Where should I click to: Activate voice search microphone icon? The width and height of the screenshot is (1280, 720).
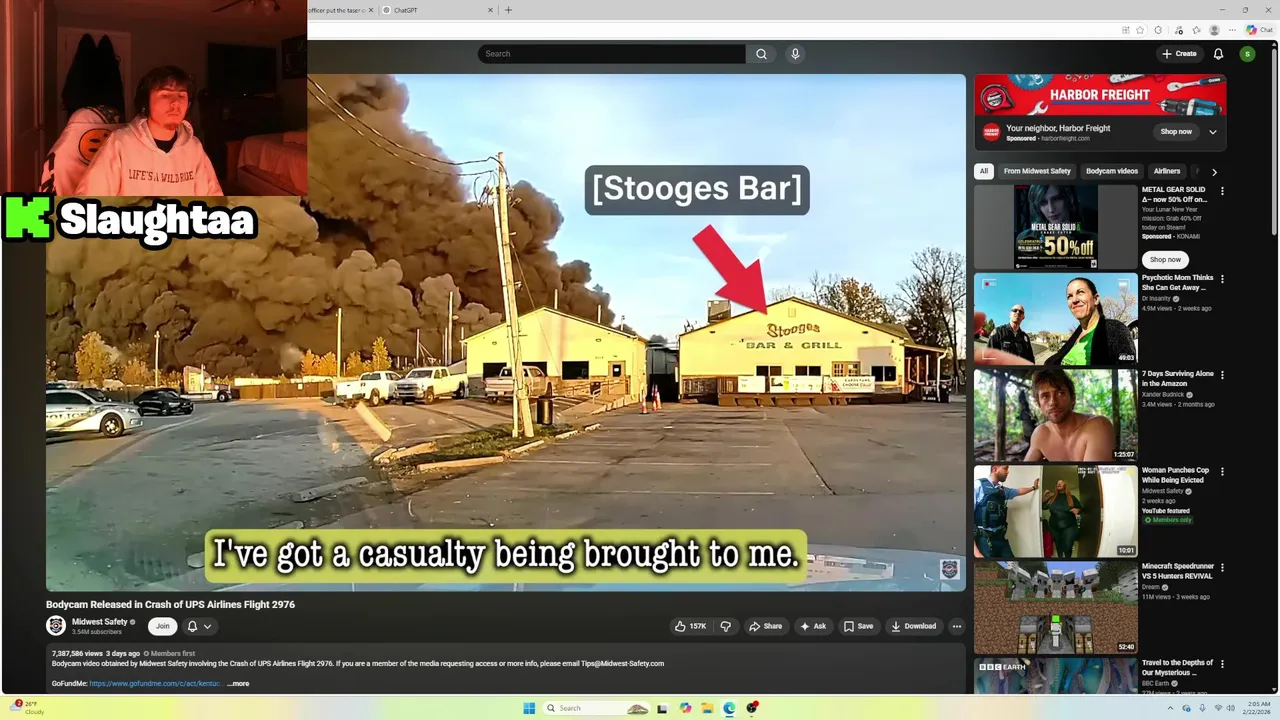point(795,54)
